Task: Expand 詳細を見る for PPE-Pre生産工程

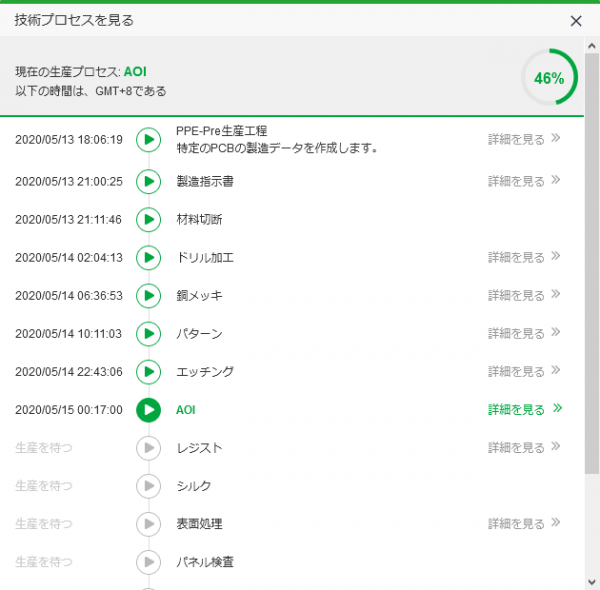Action: pos(524,140)
